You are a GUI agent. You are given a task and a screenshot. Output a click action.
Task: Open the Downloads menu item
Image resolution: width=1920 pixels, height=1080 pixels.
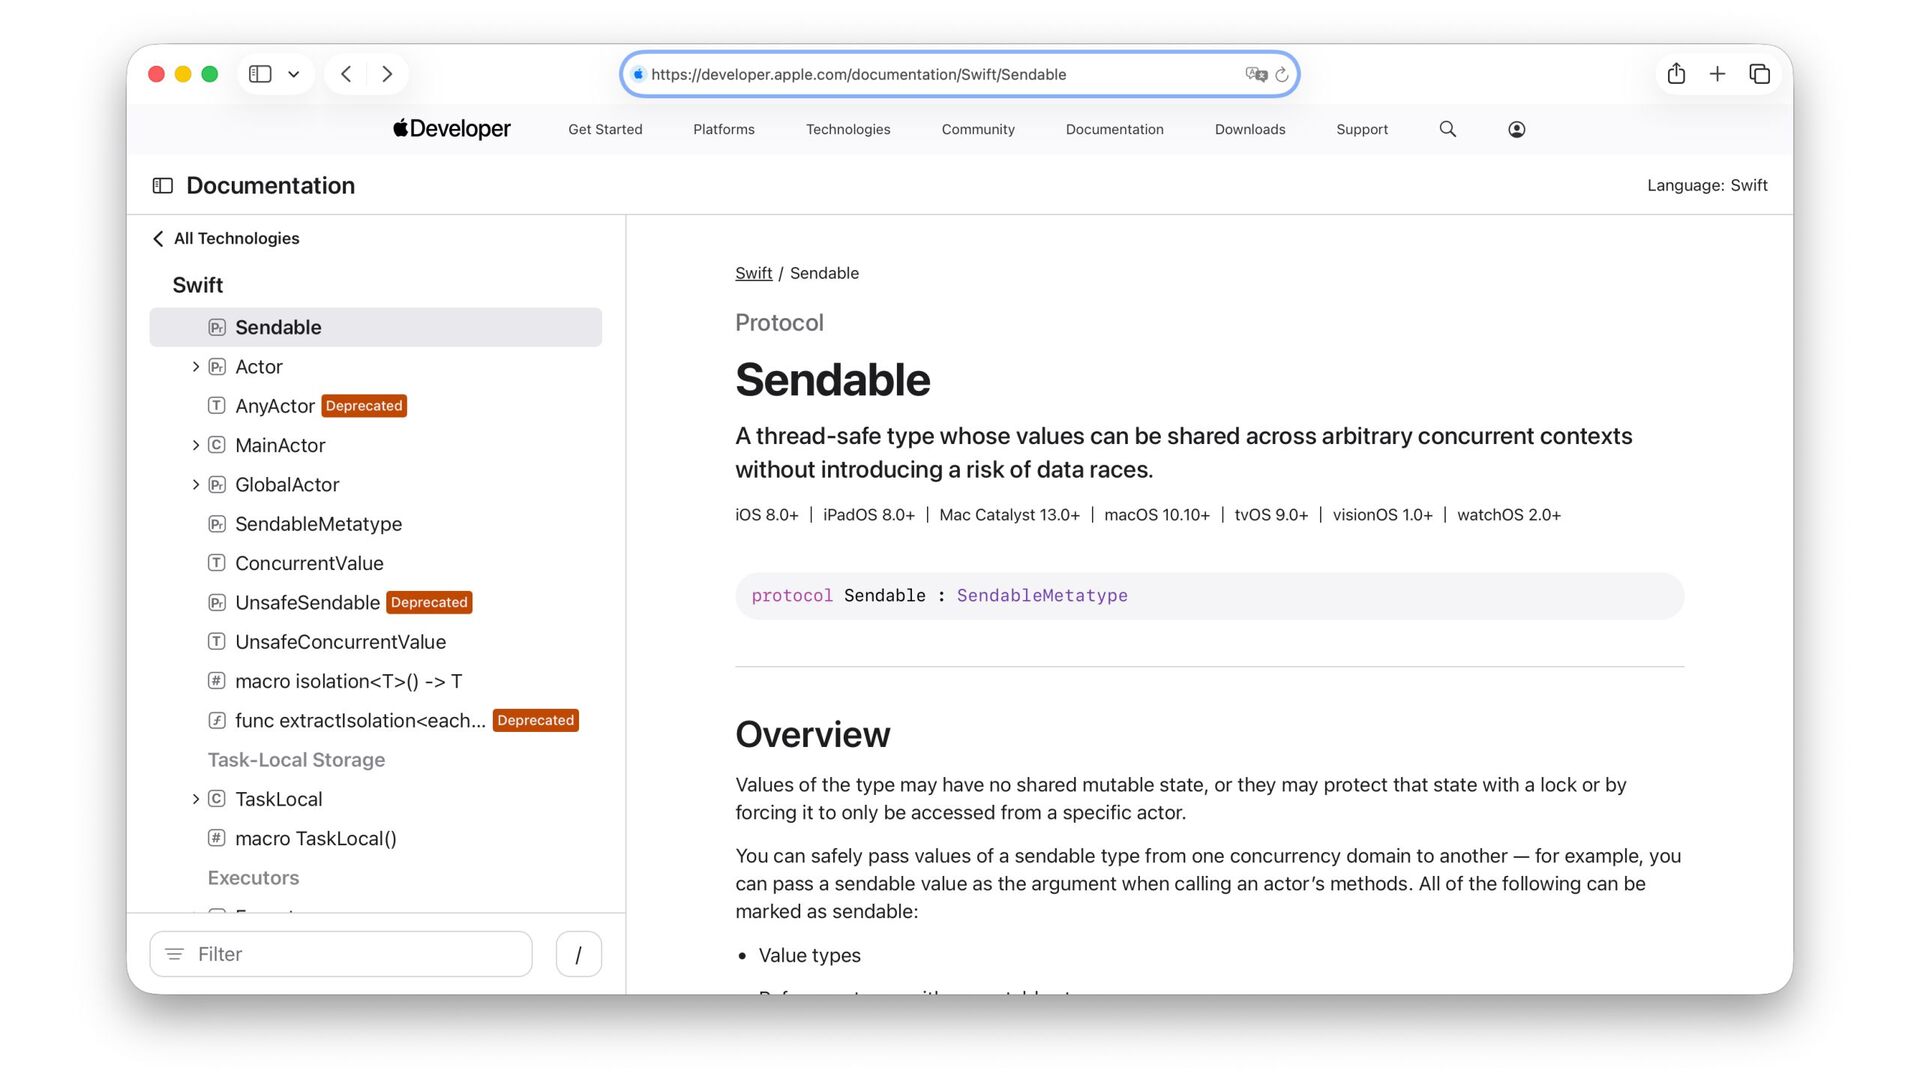(1249, 129)
